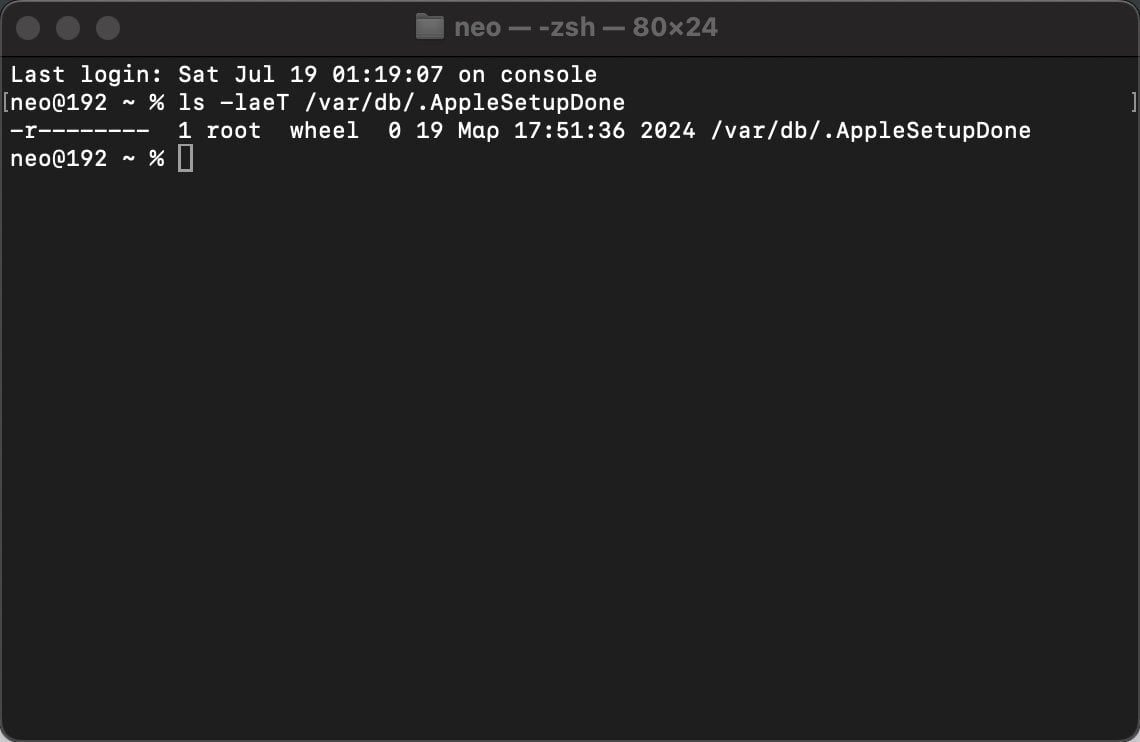Click the file permissions string "-r--------"
Screen dimensions: 1140x742
point(80,131)
